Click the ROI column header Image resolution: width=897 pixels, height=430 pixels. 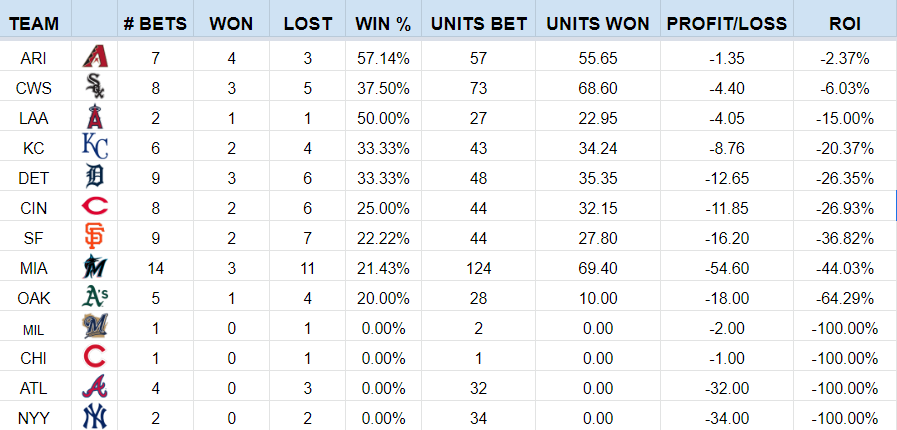(844, 23)
